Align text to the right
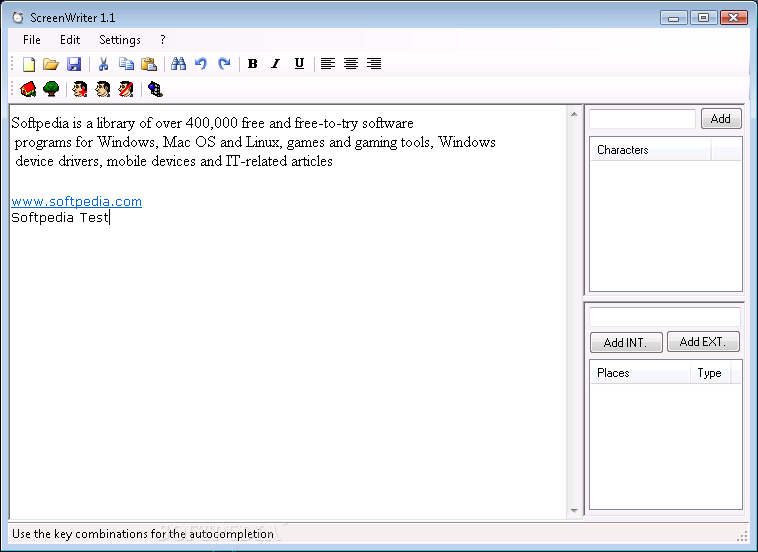Viewport: 758px width, 552px height. pos(374,64)
